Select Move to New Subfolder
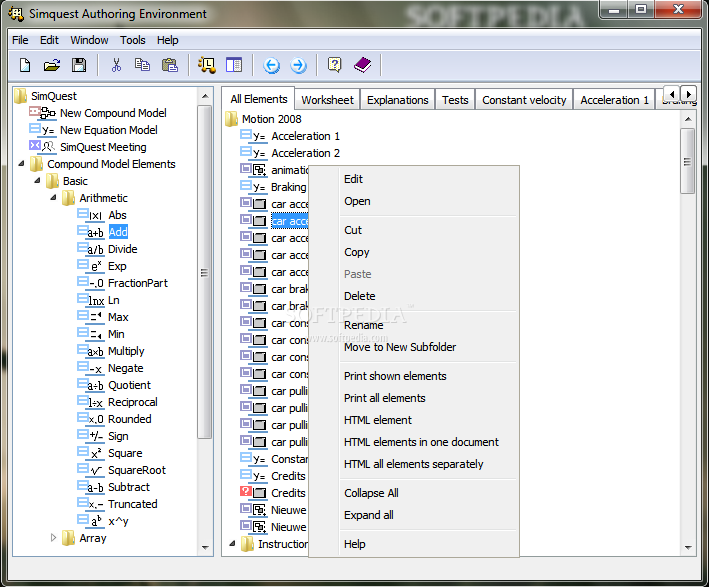 pos(413,347)
